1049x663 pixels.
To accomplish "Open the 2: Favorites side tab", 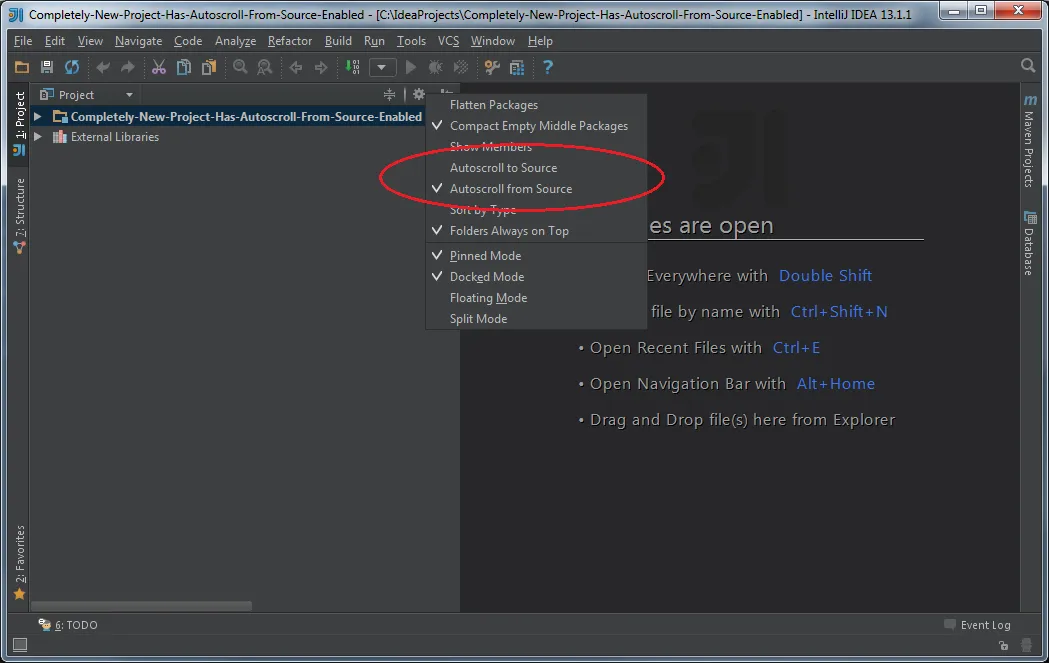I will [x=19, y=562].
